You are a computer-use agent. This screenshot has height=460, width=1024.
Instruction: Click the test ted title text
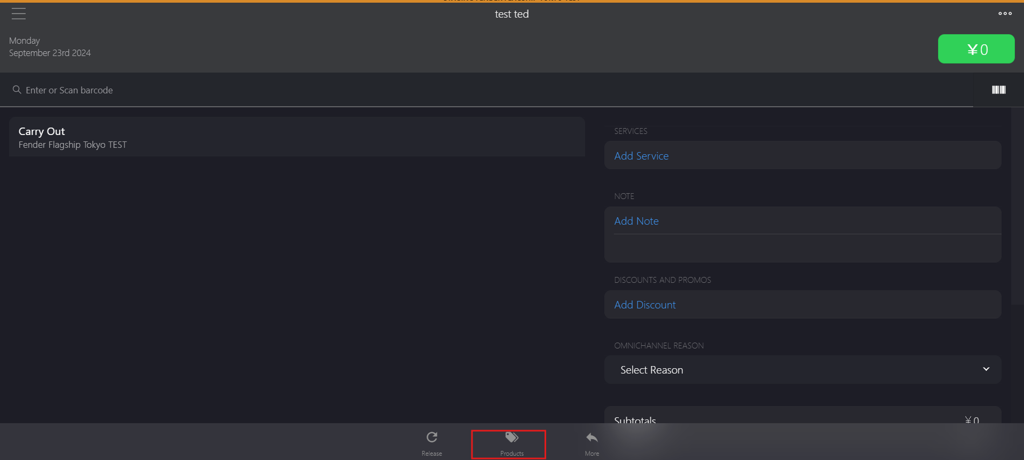click(x=512, y=14)
